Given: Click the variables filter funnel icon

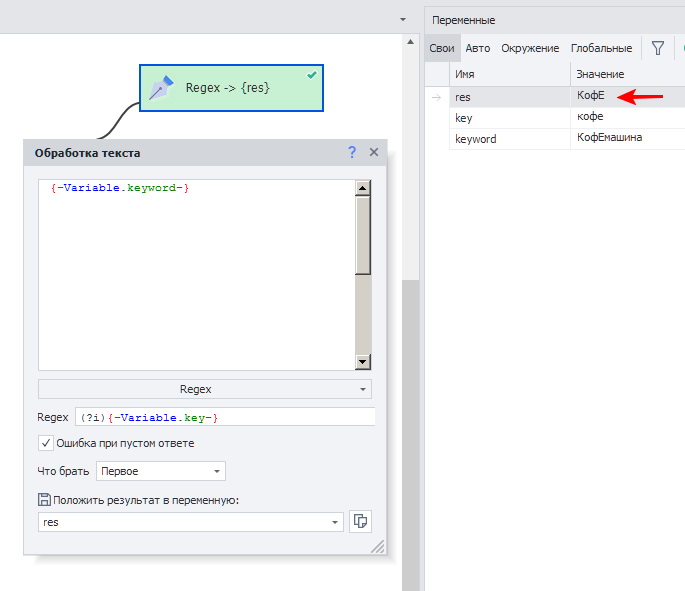Looking at the screenshot, I should pyautogui.click(x=658, y=47).
